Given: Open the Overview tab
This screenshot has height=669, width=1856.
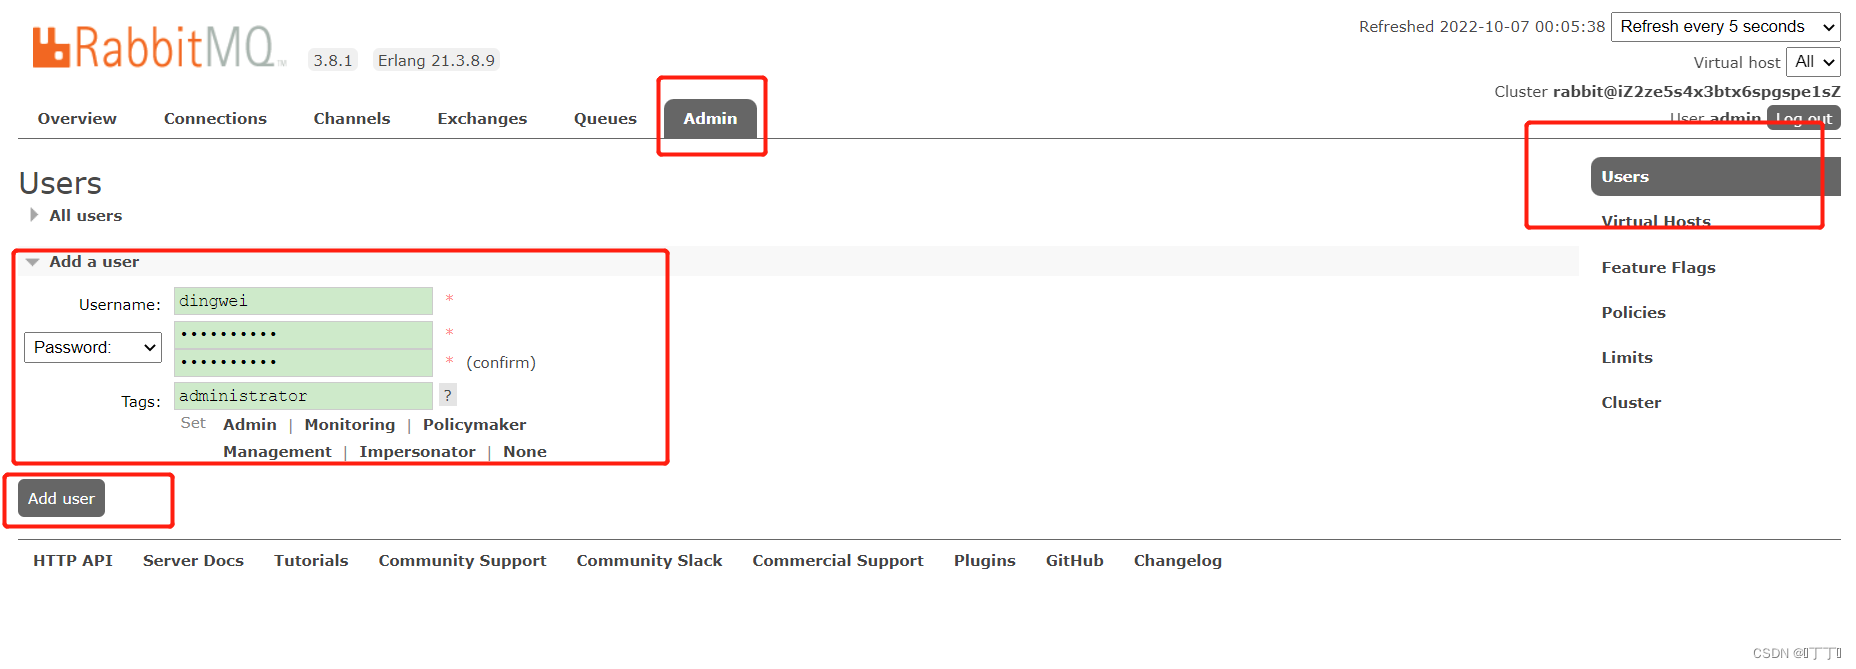Looking at the screenshot, I should (x=77, y=118).
